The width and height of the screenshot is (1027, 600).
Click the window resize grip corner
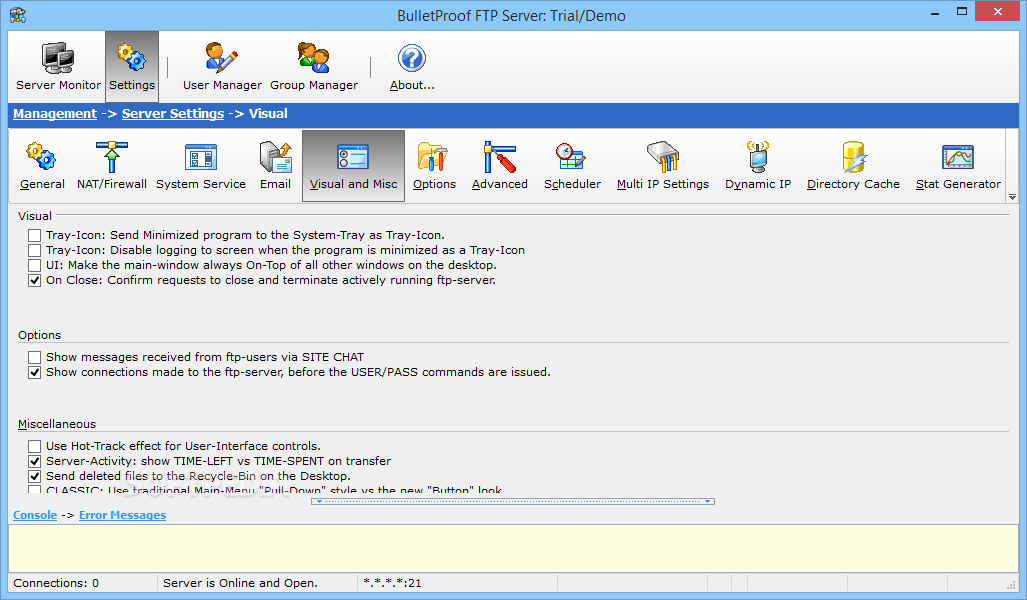1012,585
